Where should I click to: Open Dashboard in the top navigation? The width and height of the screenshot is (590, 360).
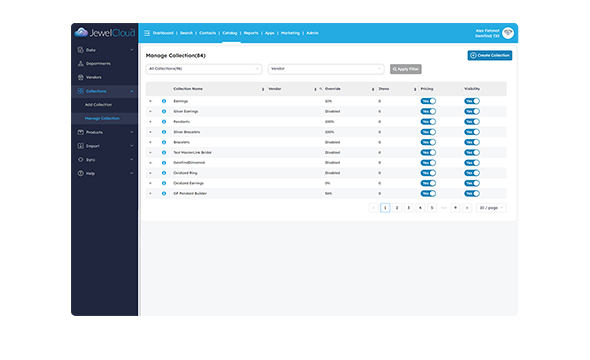pyautogui.click(x=163, y=33)
